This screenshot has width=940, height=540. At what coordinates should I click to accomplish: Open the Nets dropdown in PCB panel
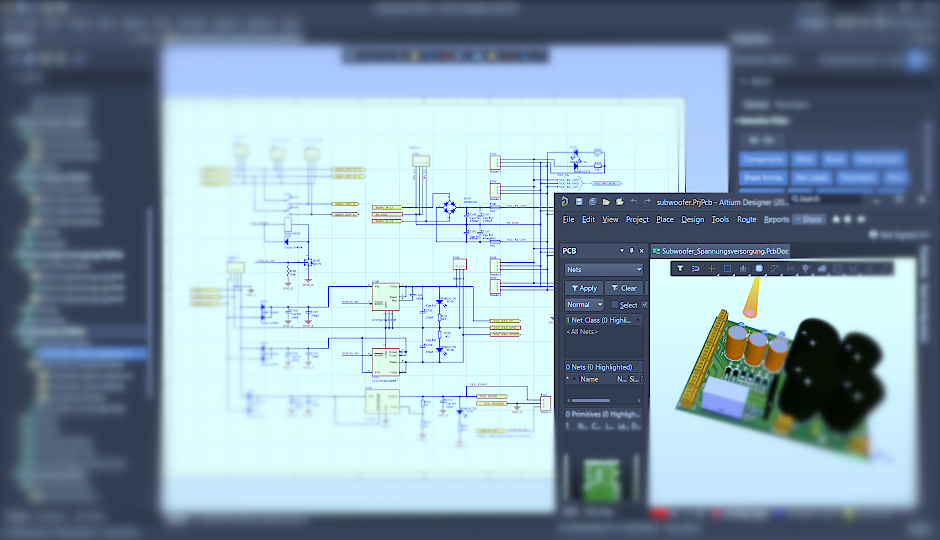[604, 269]
